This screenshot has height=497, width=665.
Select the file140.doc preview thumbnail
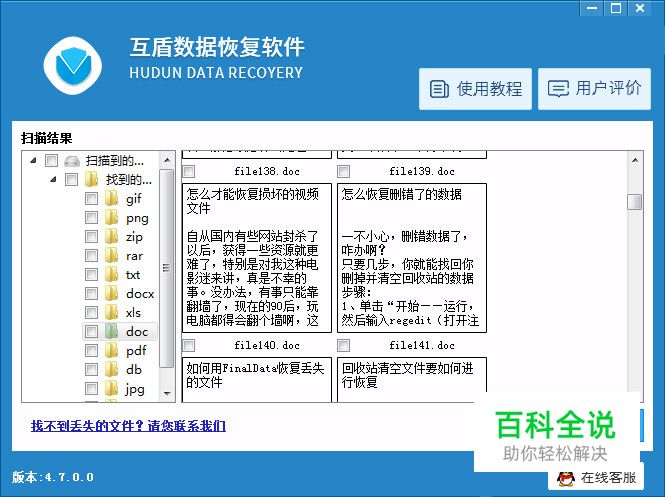pos(257,379)
